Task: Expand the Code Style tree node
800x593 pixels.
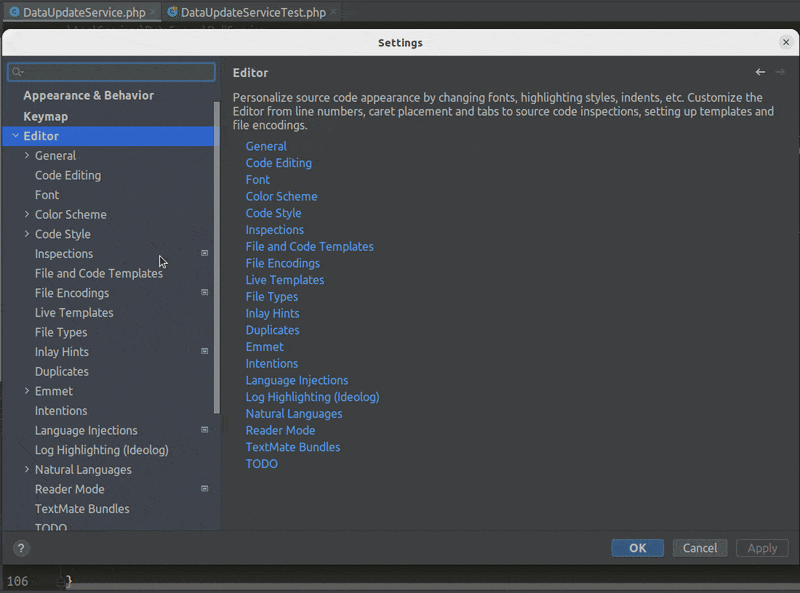Action: pyautogui.click(x=27, y=234)
